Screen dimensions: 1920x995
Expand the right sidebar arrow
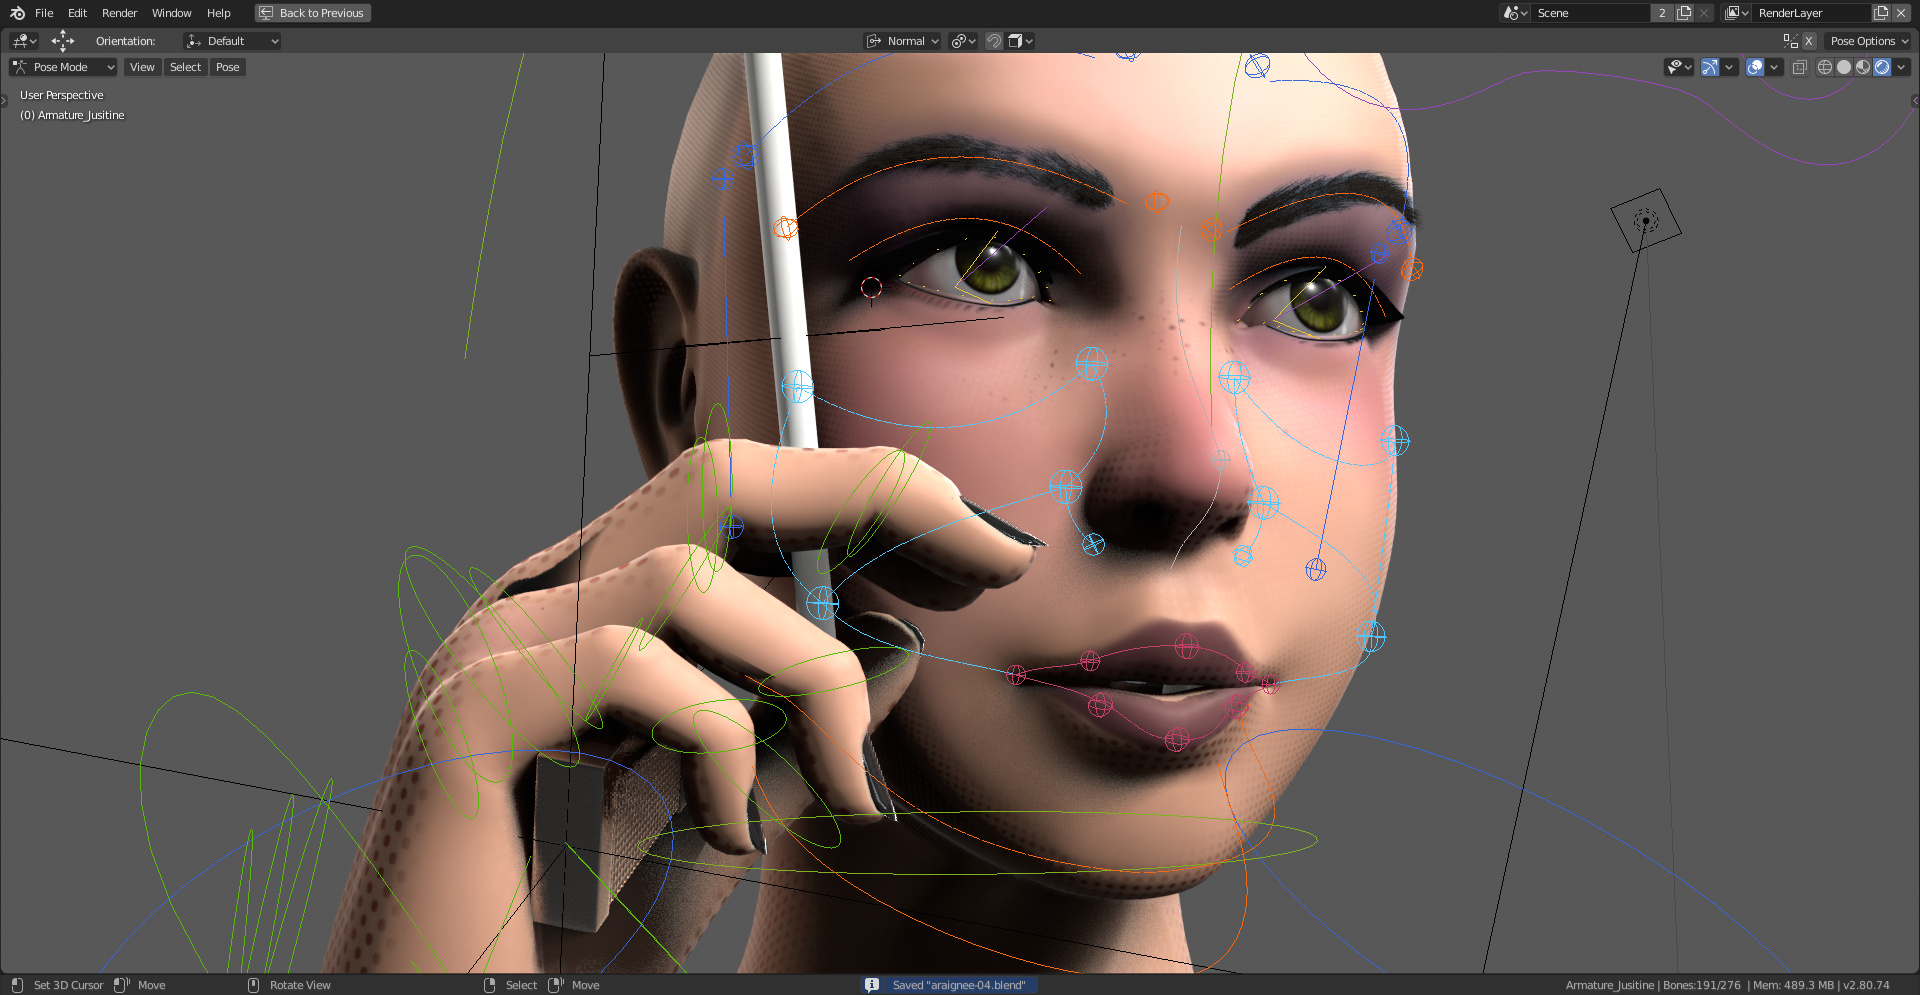click(x=1915, y=100)
